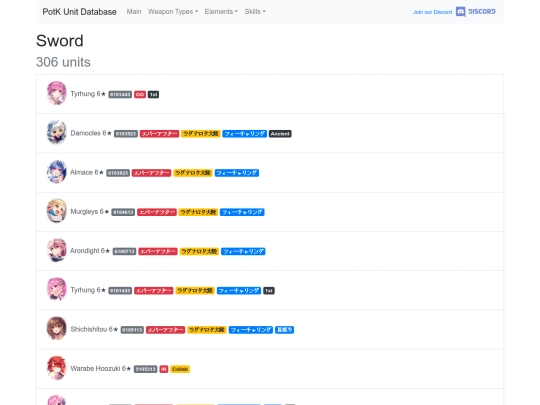540x405 pixels.
Task: Open the Elements dropdown menu
Action: coord(221,12)
